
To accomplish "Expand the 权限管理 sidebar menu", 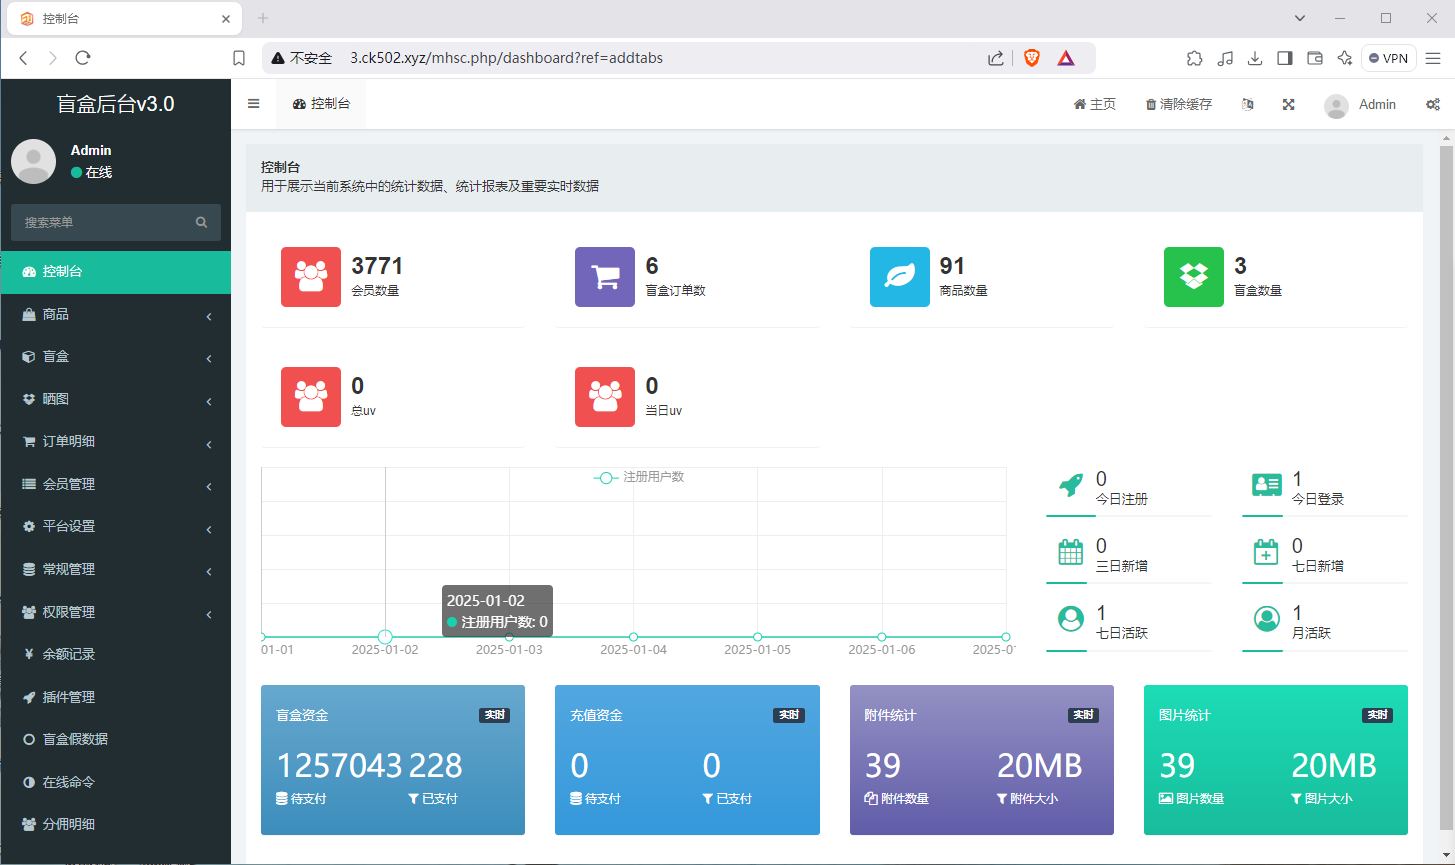I will (x=115, y=612).
